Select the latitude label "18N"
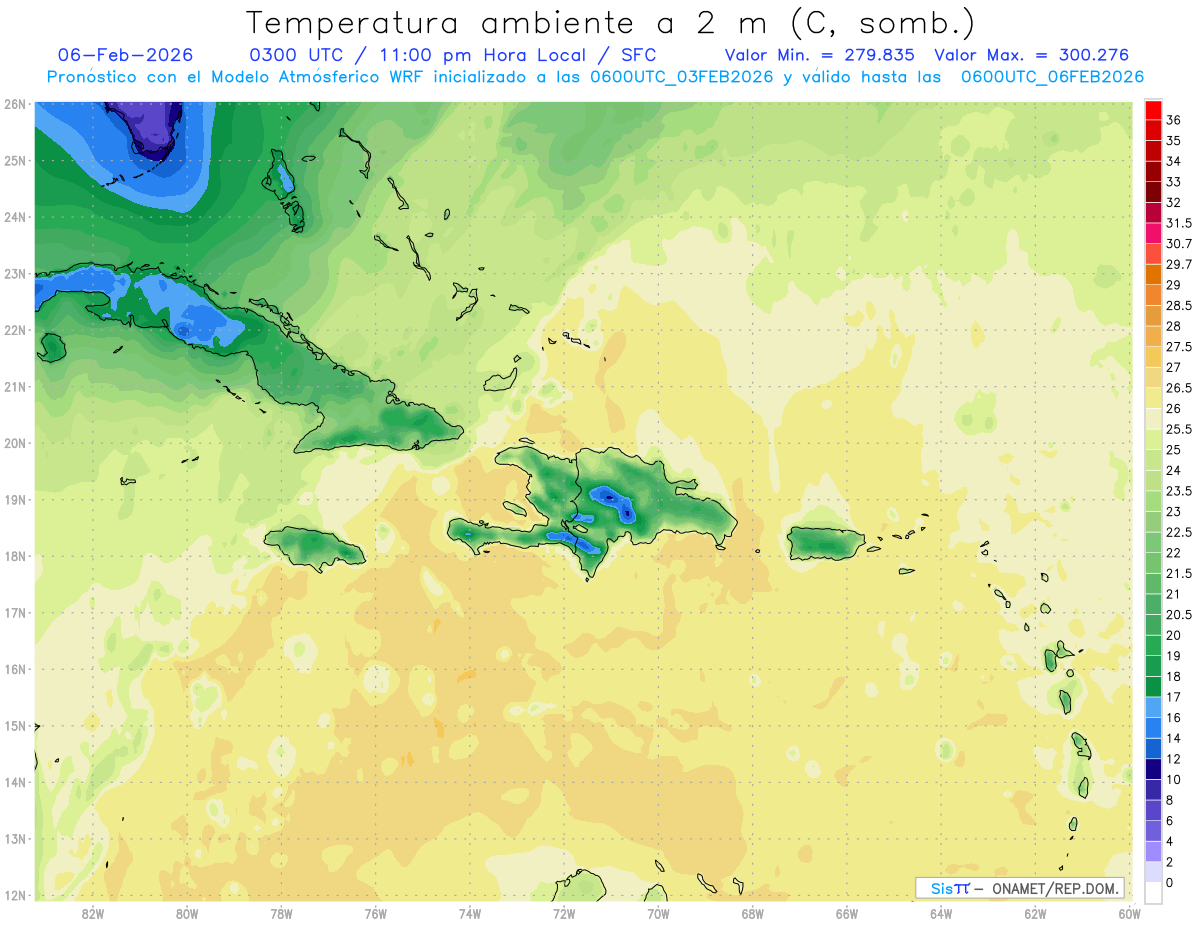Screen dimensions: 1200x927 (x=15, y=556)
